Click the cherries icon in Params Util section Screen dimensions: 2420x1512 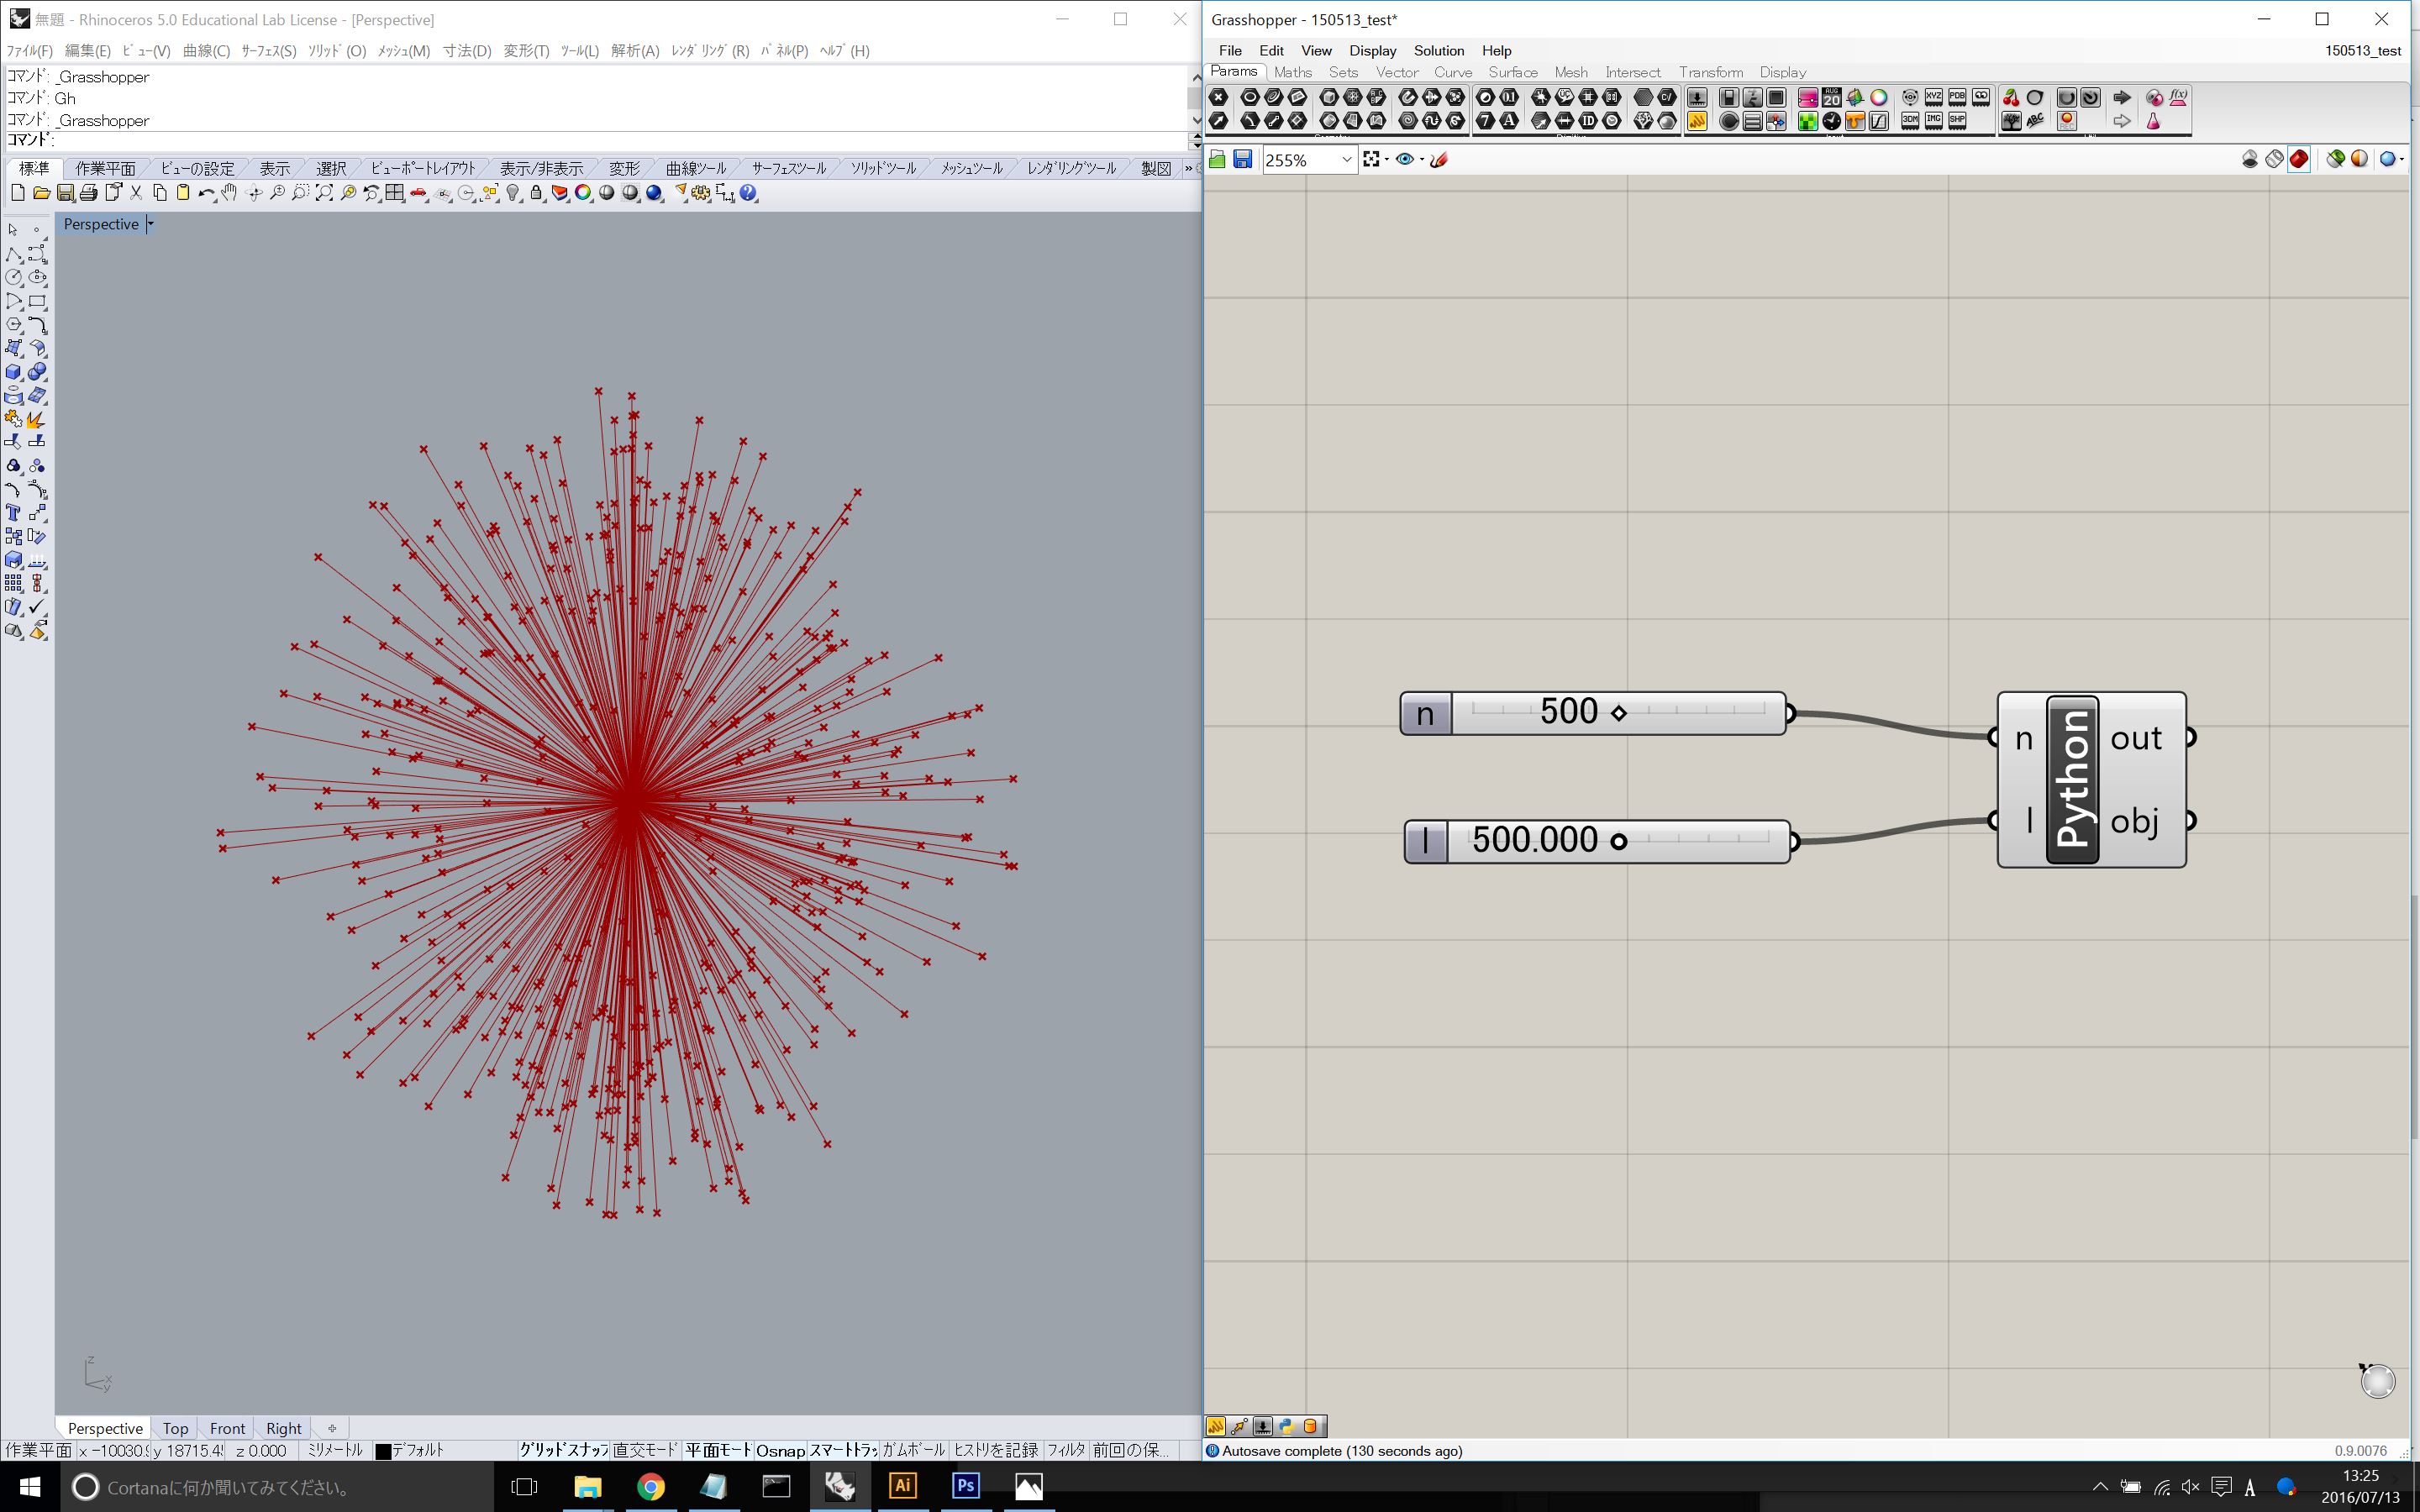point(2012,97)
